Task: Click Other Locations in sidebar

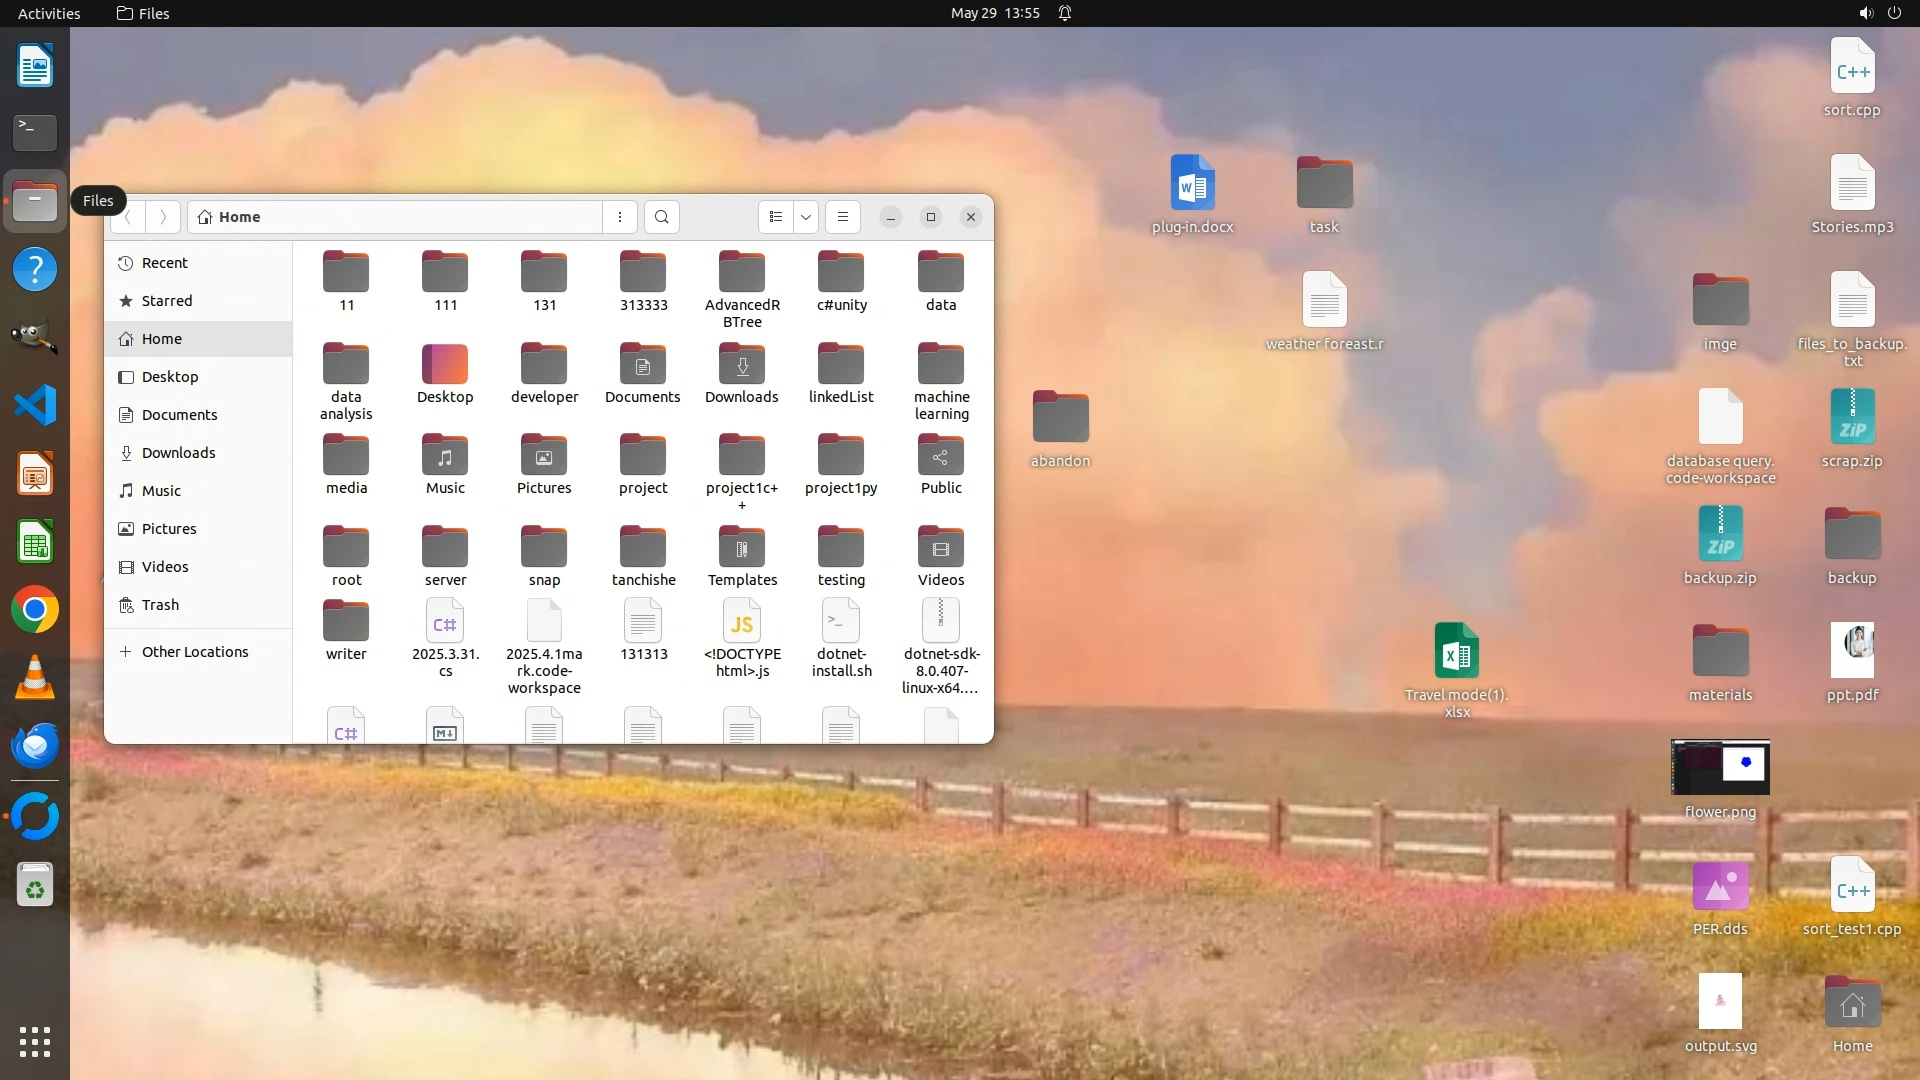Action: 194,652
